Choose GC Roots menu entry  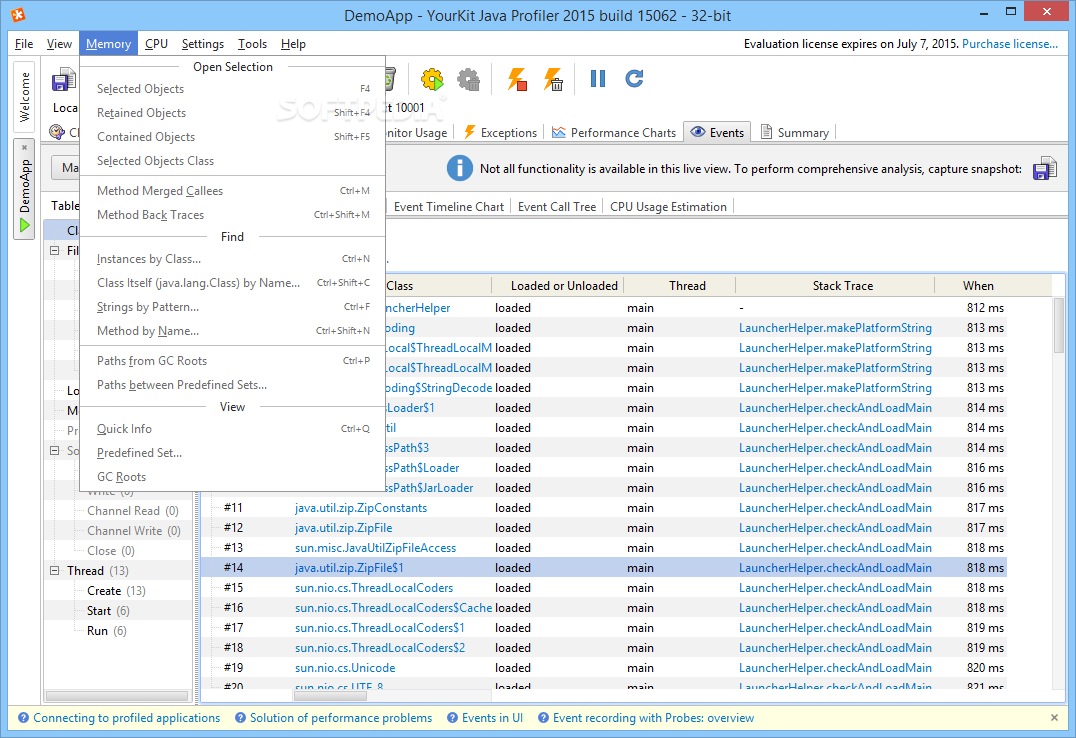[233, 476]
